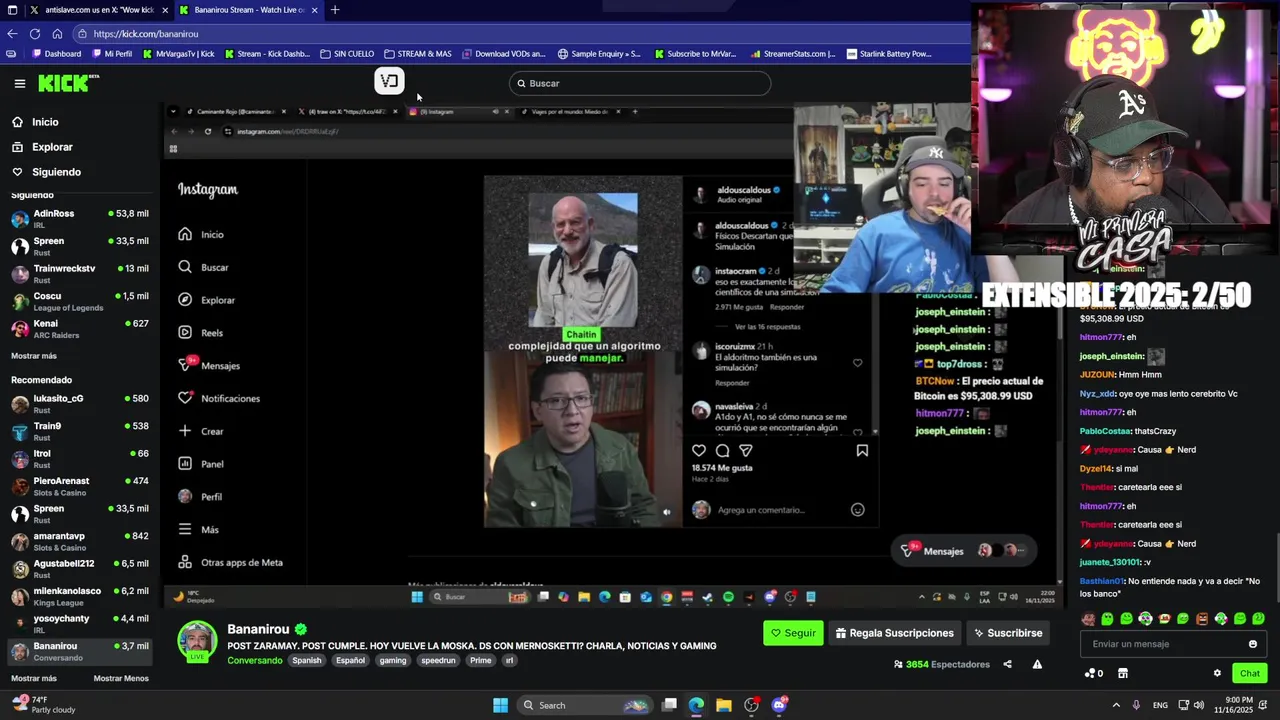This screenshot has height=720, width=1280.
Task: Open Siguiendo in Kick sidebar
Action: (x=56, y=172)
